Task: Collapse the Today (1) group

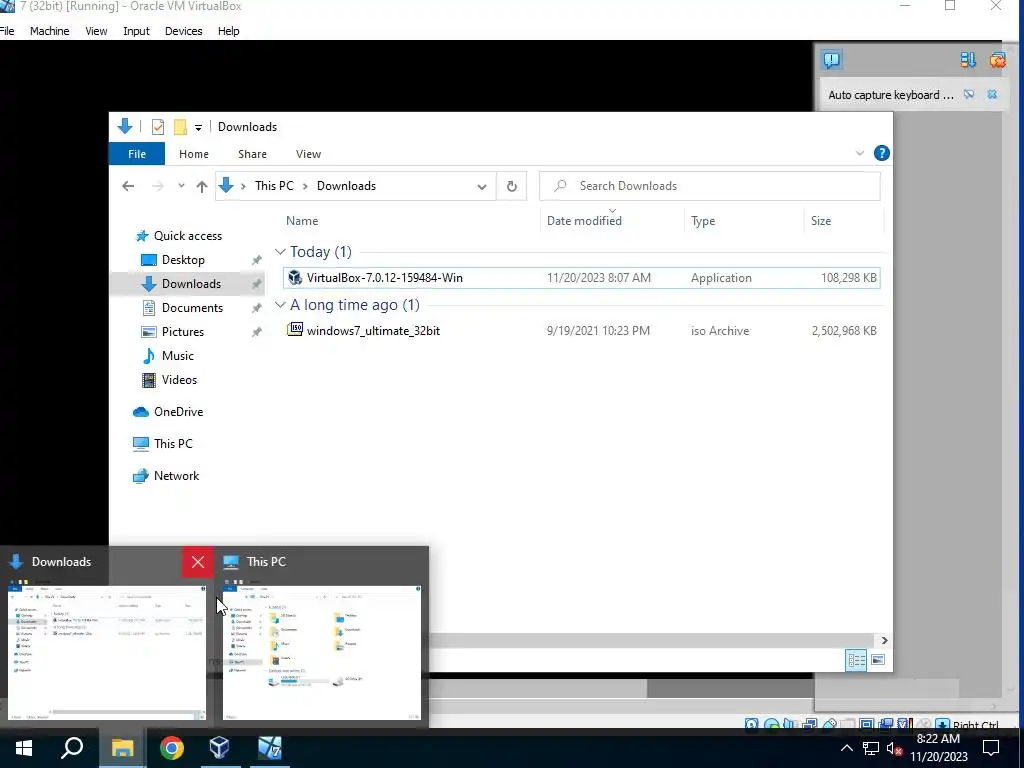Action: point(280,251)
